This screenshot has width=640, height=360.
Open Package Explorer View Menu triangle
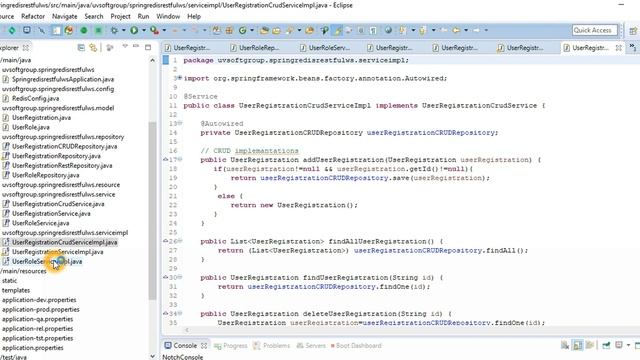[x=125, y=47]
